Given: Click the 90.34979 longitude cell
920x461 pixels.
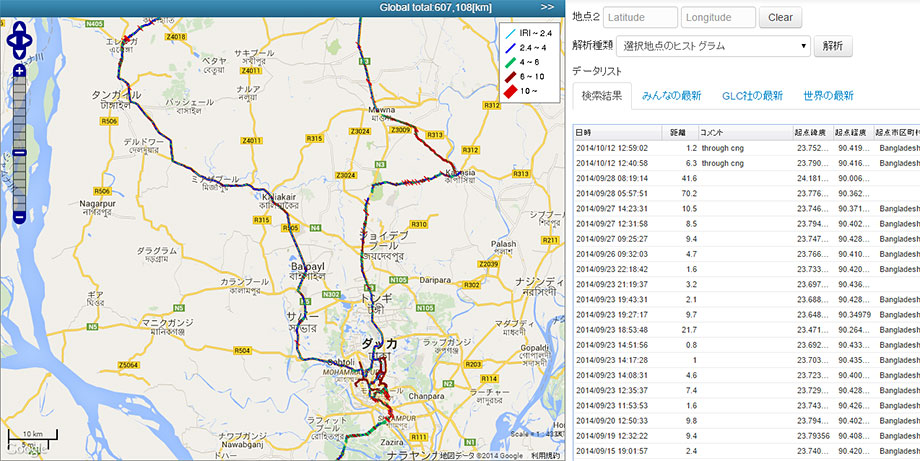Looking at the screenshot, I should 853,315.
